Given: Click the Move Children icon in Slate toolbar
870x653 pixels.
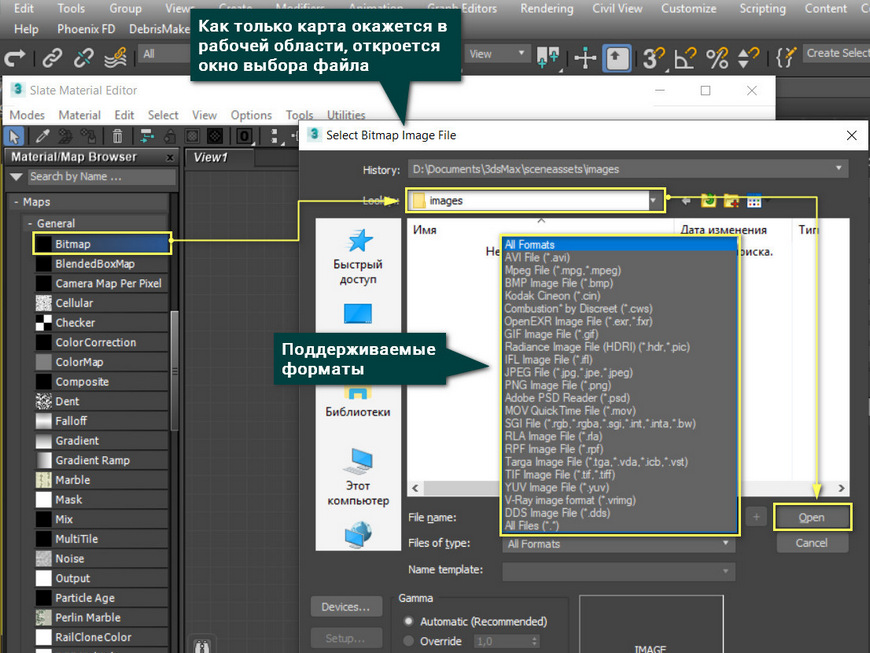Looking at the screenshot, I should (147, 135).
